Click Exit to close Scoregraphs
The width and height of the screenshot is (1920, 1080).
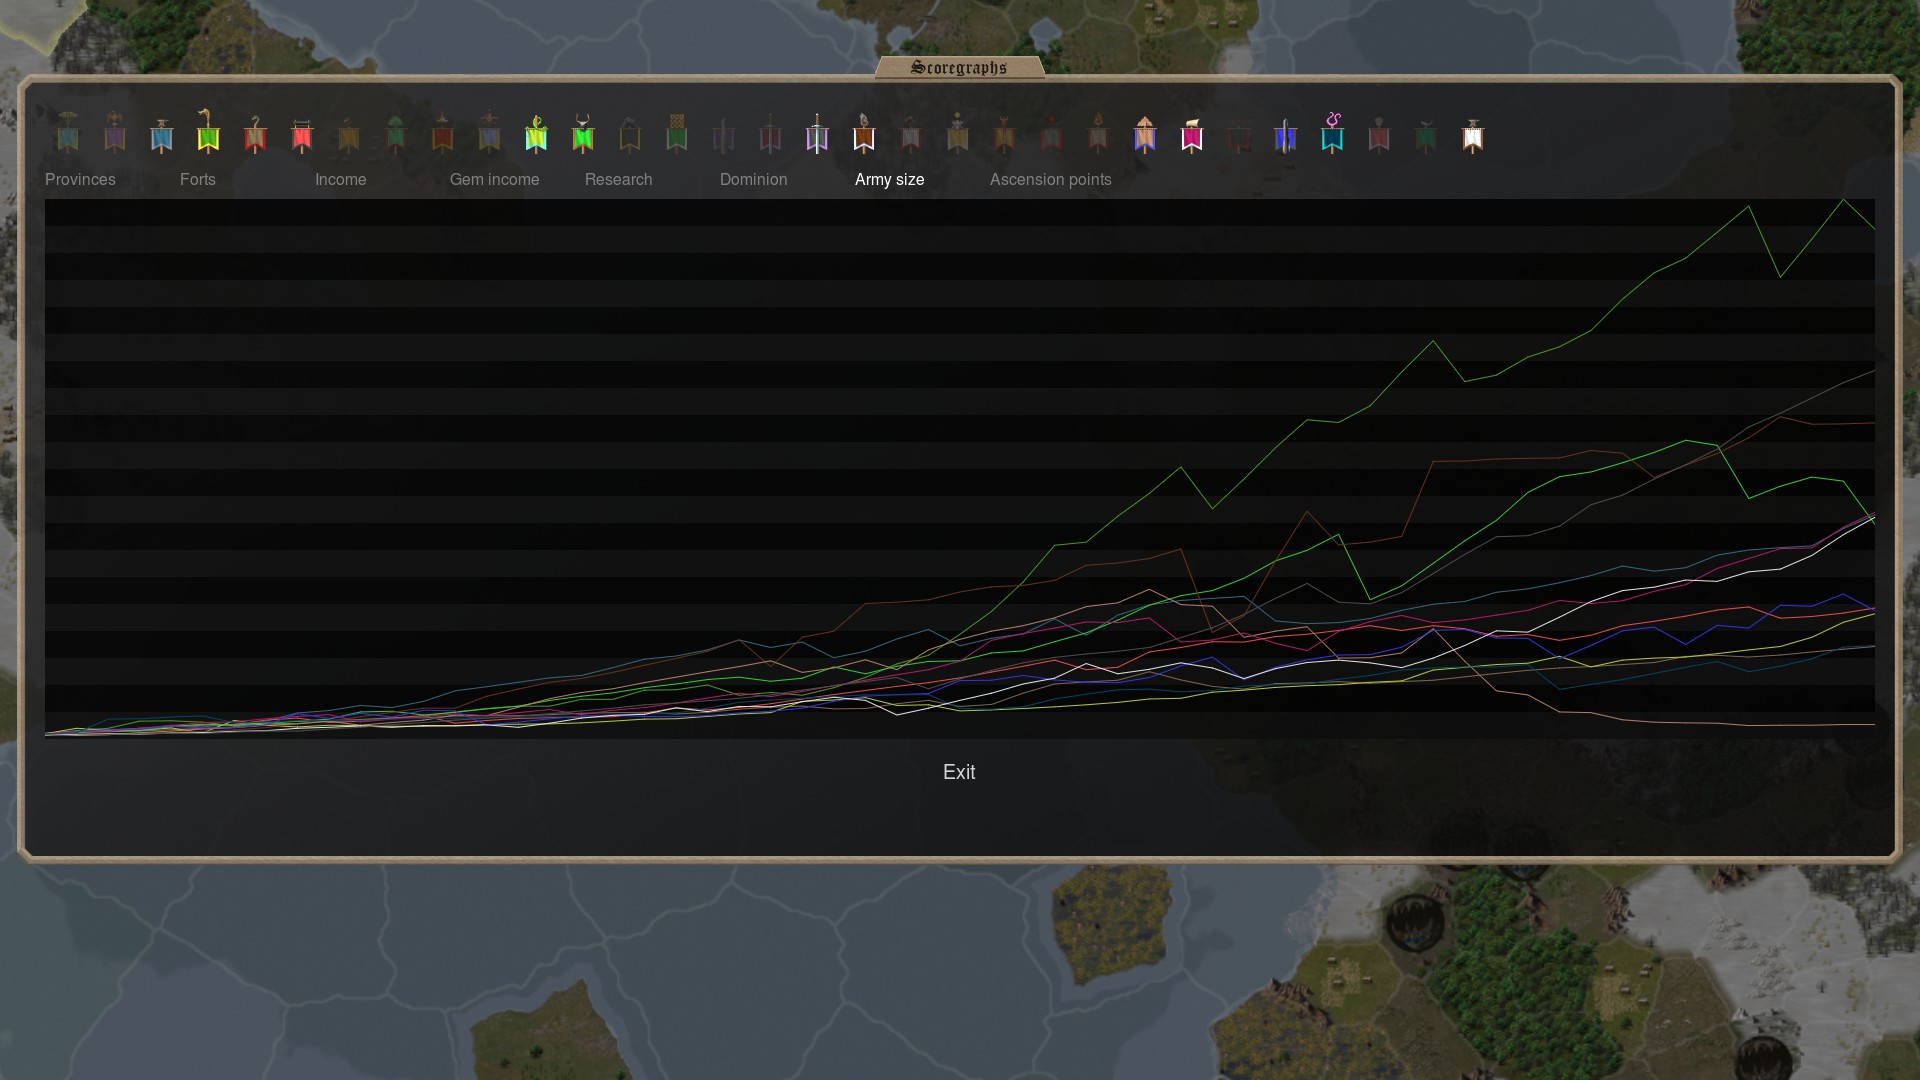point(959,772)
